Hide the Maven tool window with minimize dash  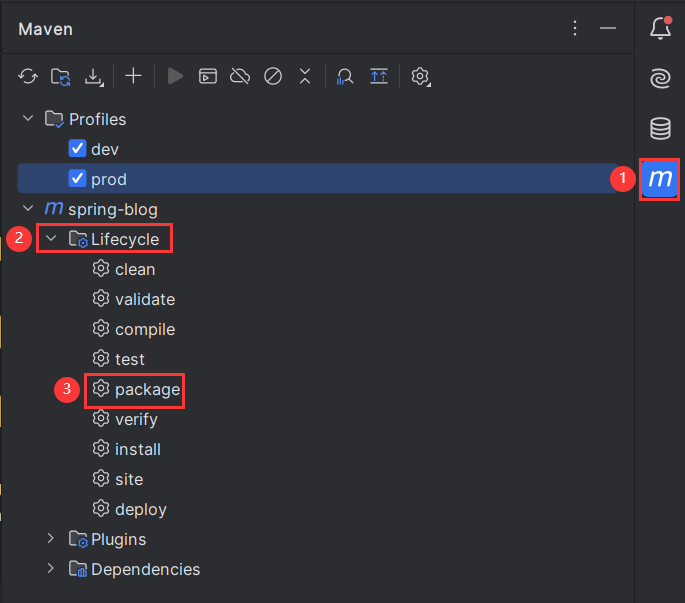608,28
